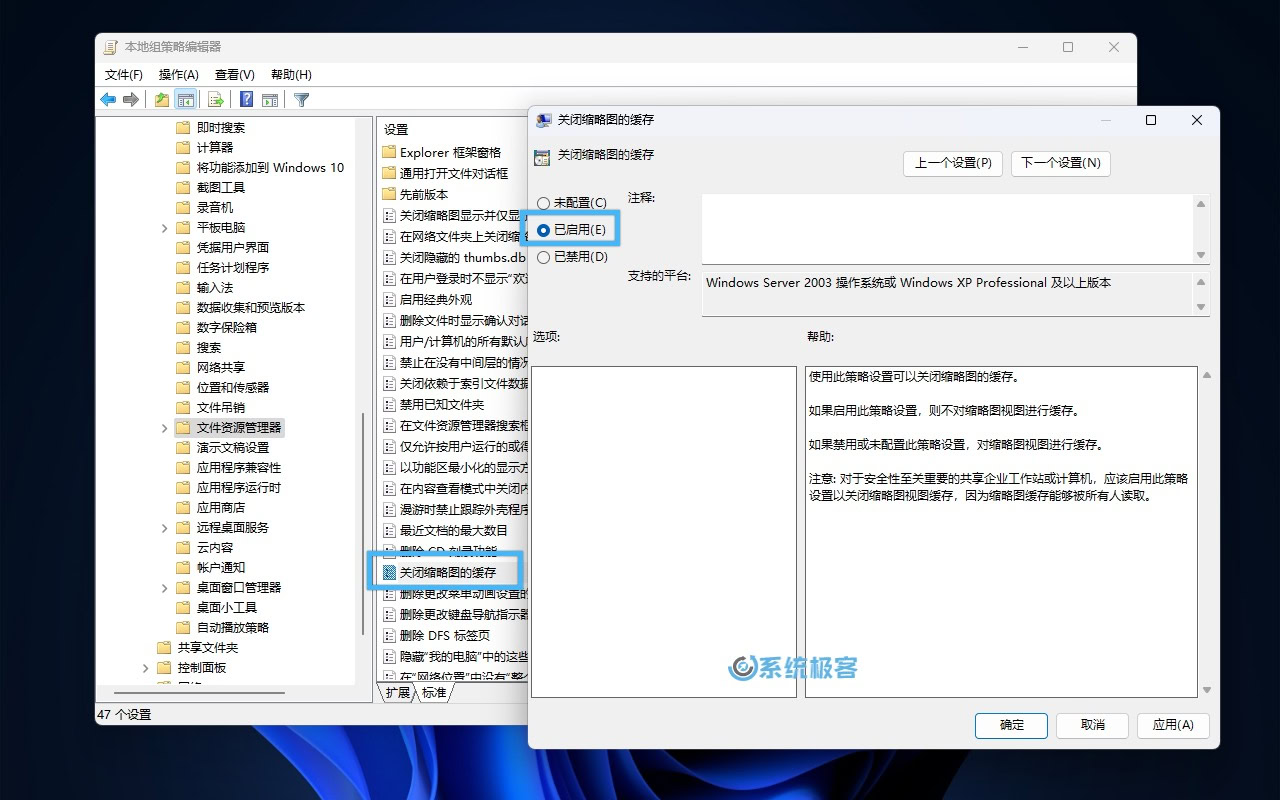Image resolution: width=1280 pixels, height=800 pixels.
Task: Select 输入法 in the tree
Action: 215,287
